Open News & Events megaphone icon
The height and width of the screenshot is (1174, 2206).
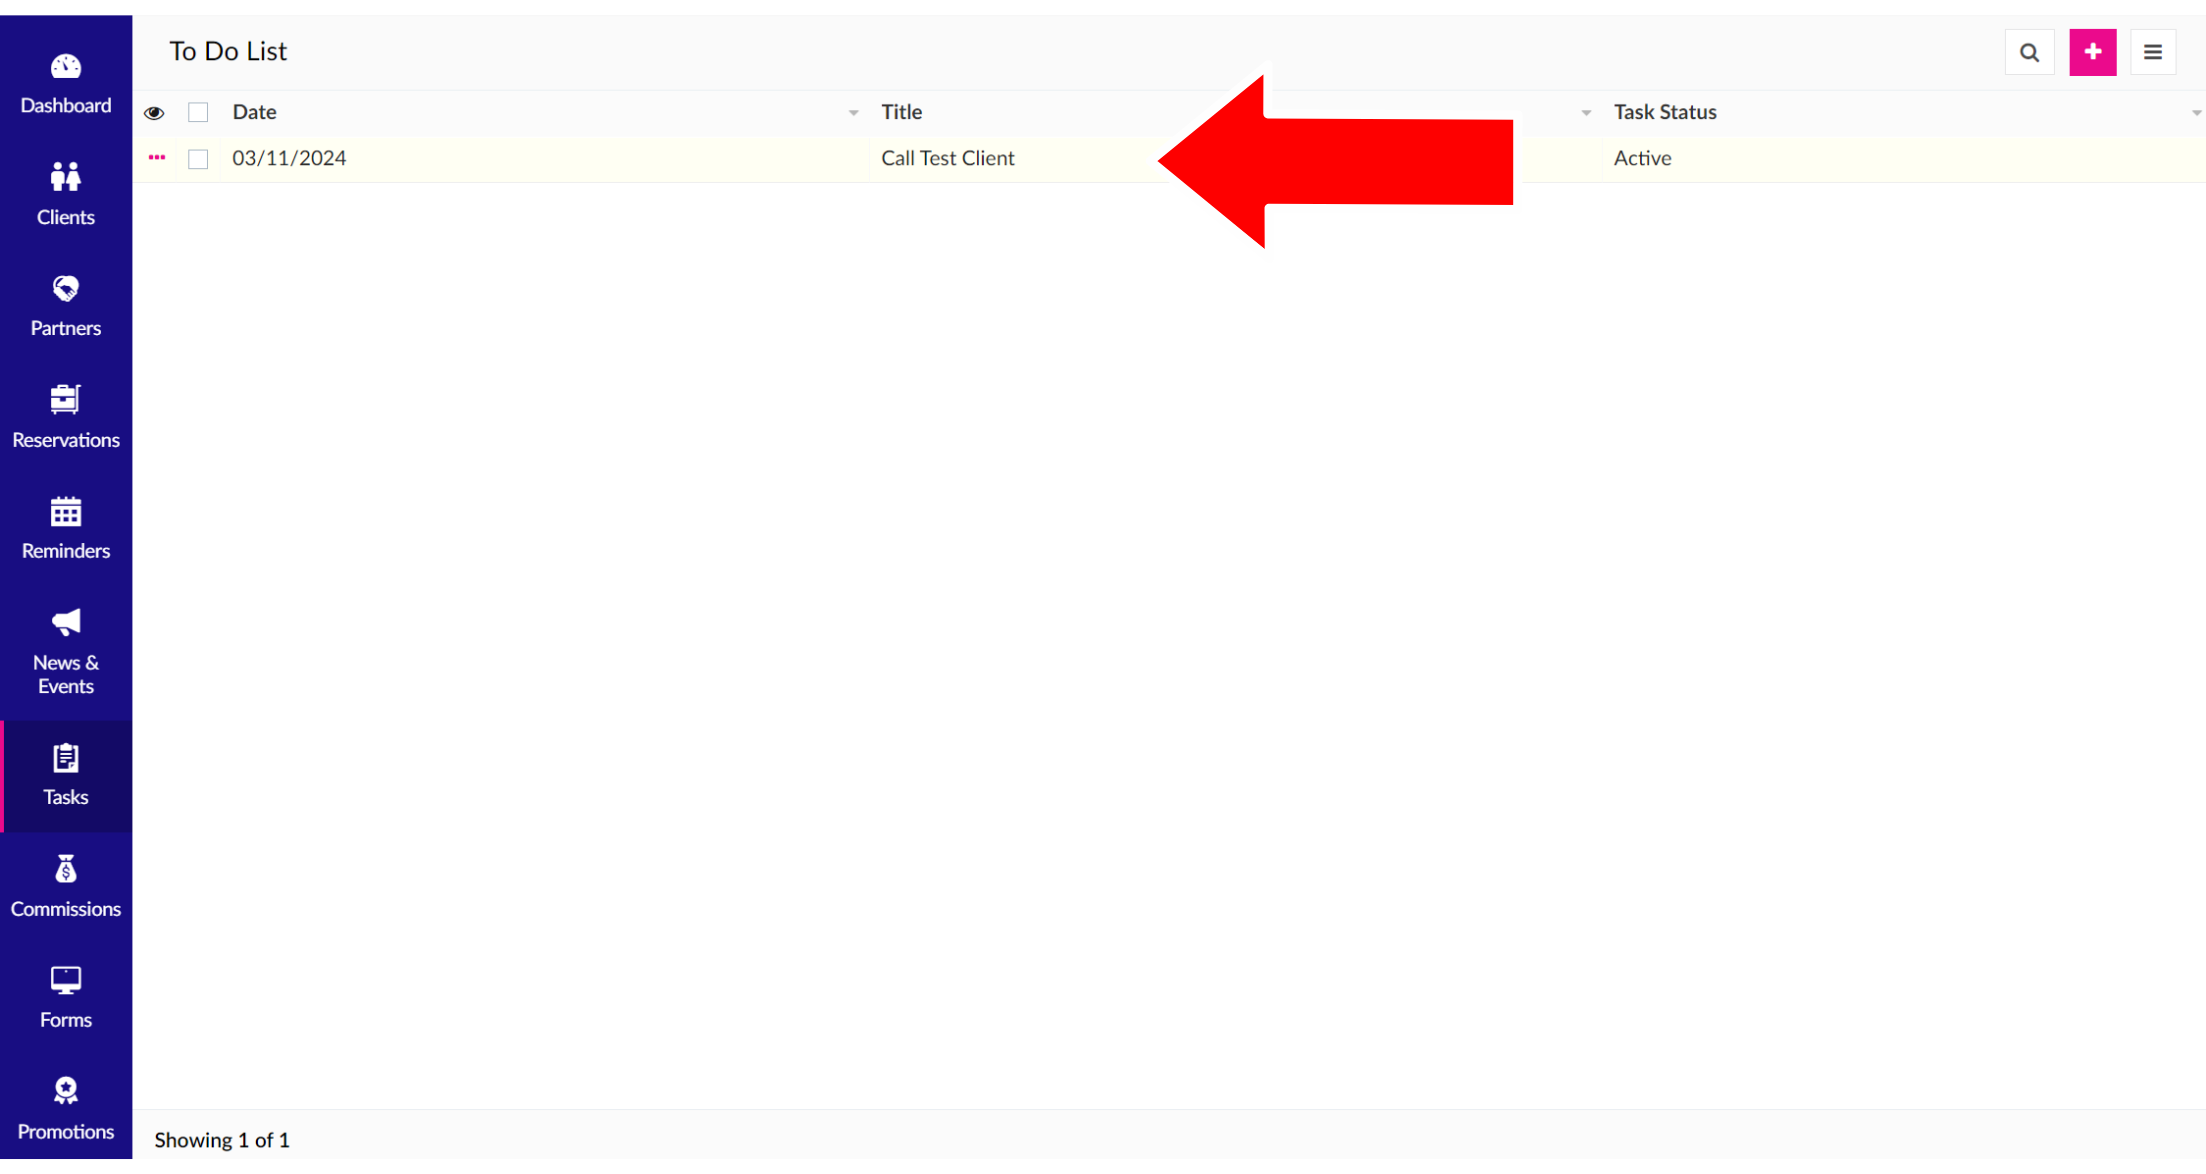point(66,623)
